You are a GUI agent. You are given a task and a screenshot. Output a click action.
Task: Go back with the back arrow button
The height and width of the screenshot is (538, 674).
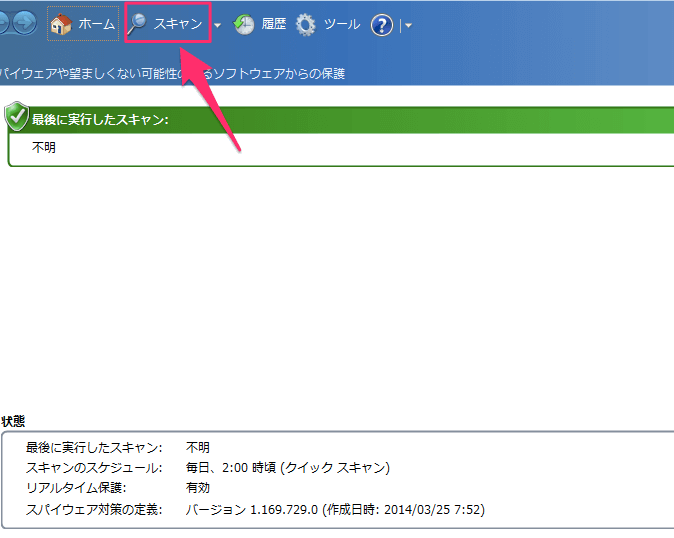click(x=4, y=25)
